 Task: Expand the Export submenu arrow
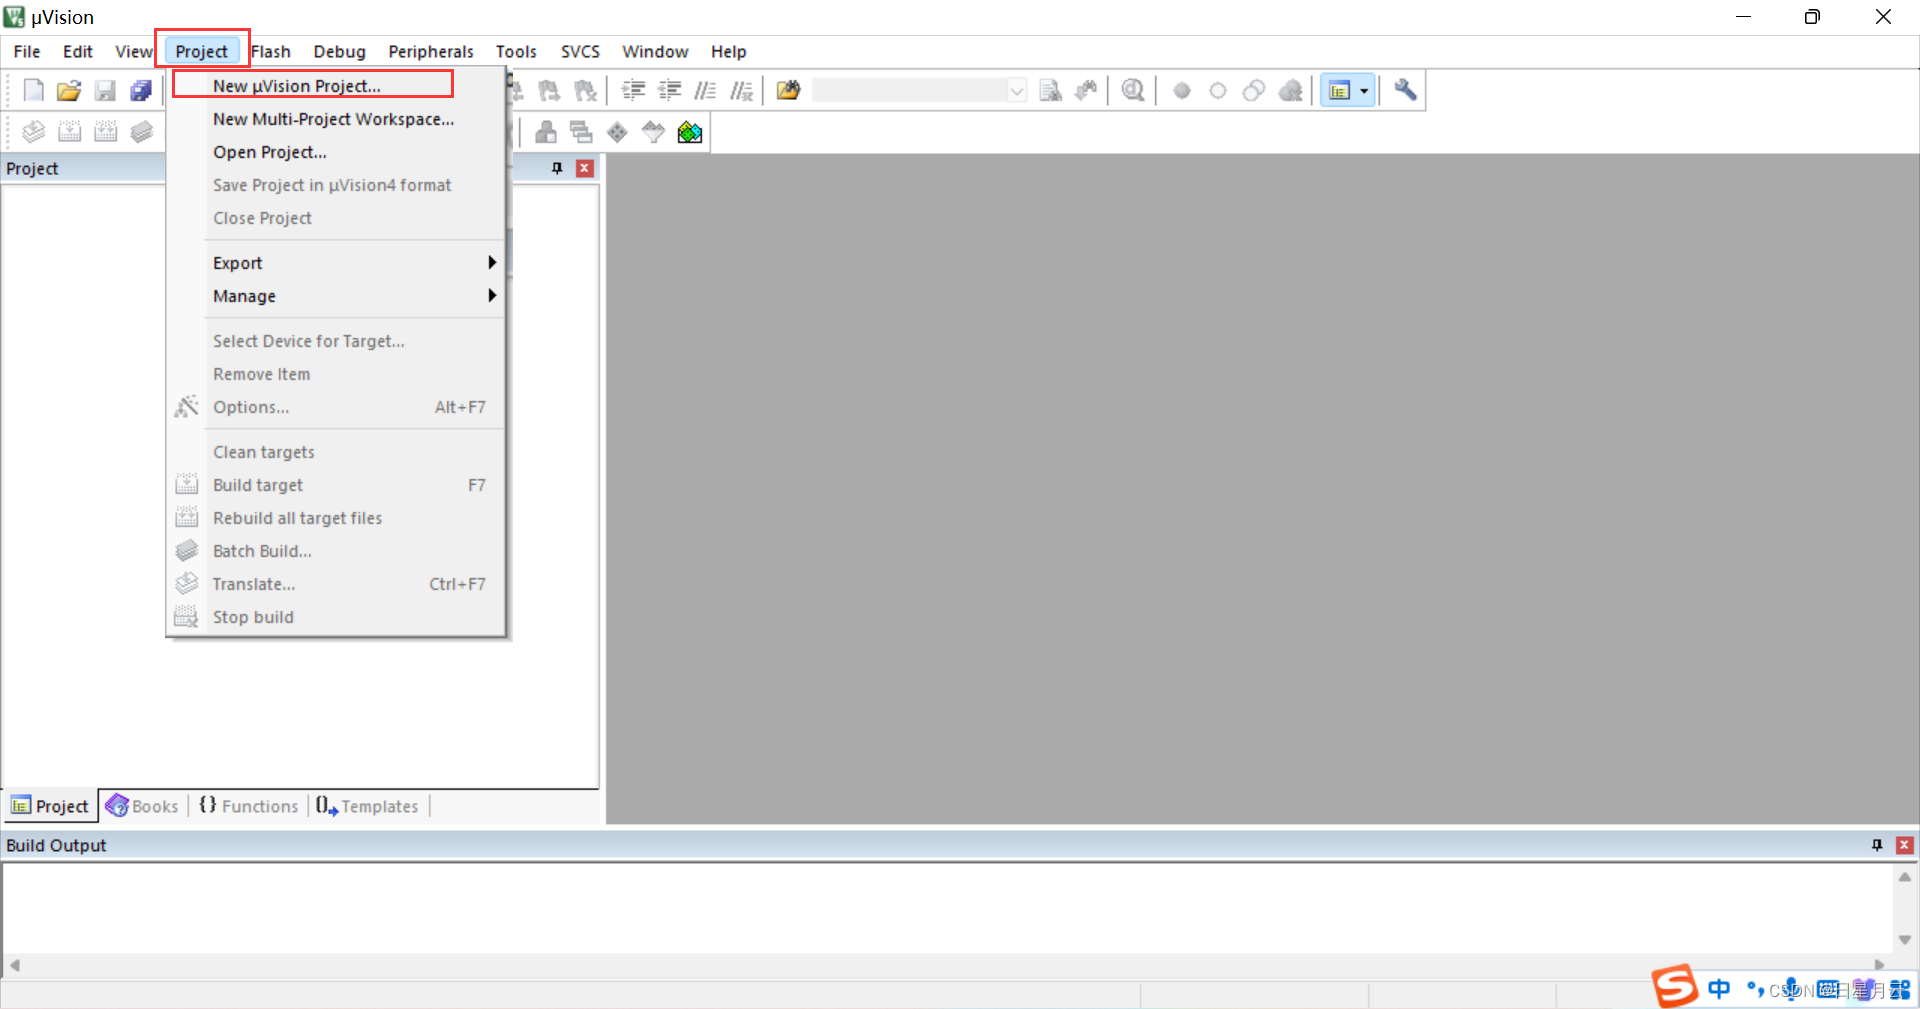coord(492,263)
